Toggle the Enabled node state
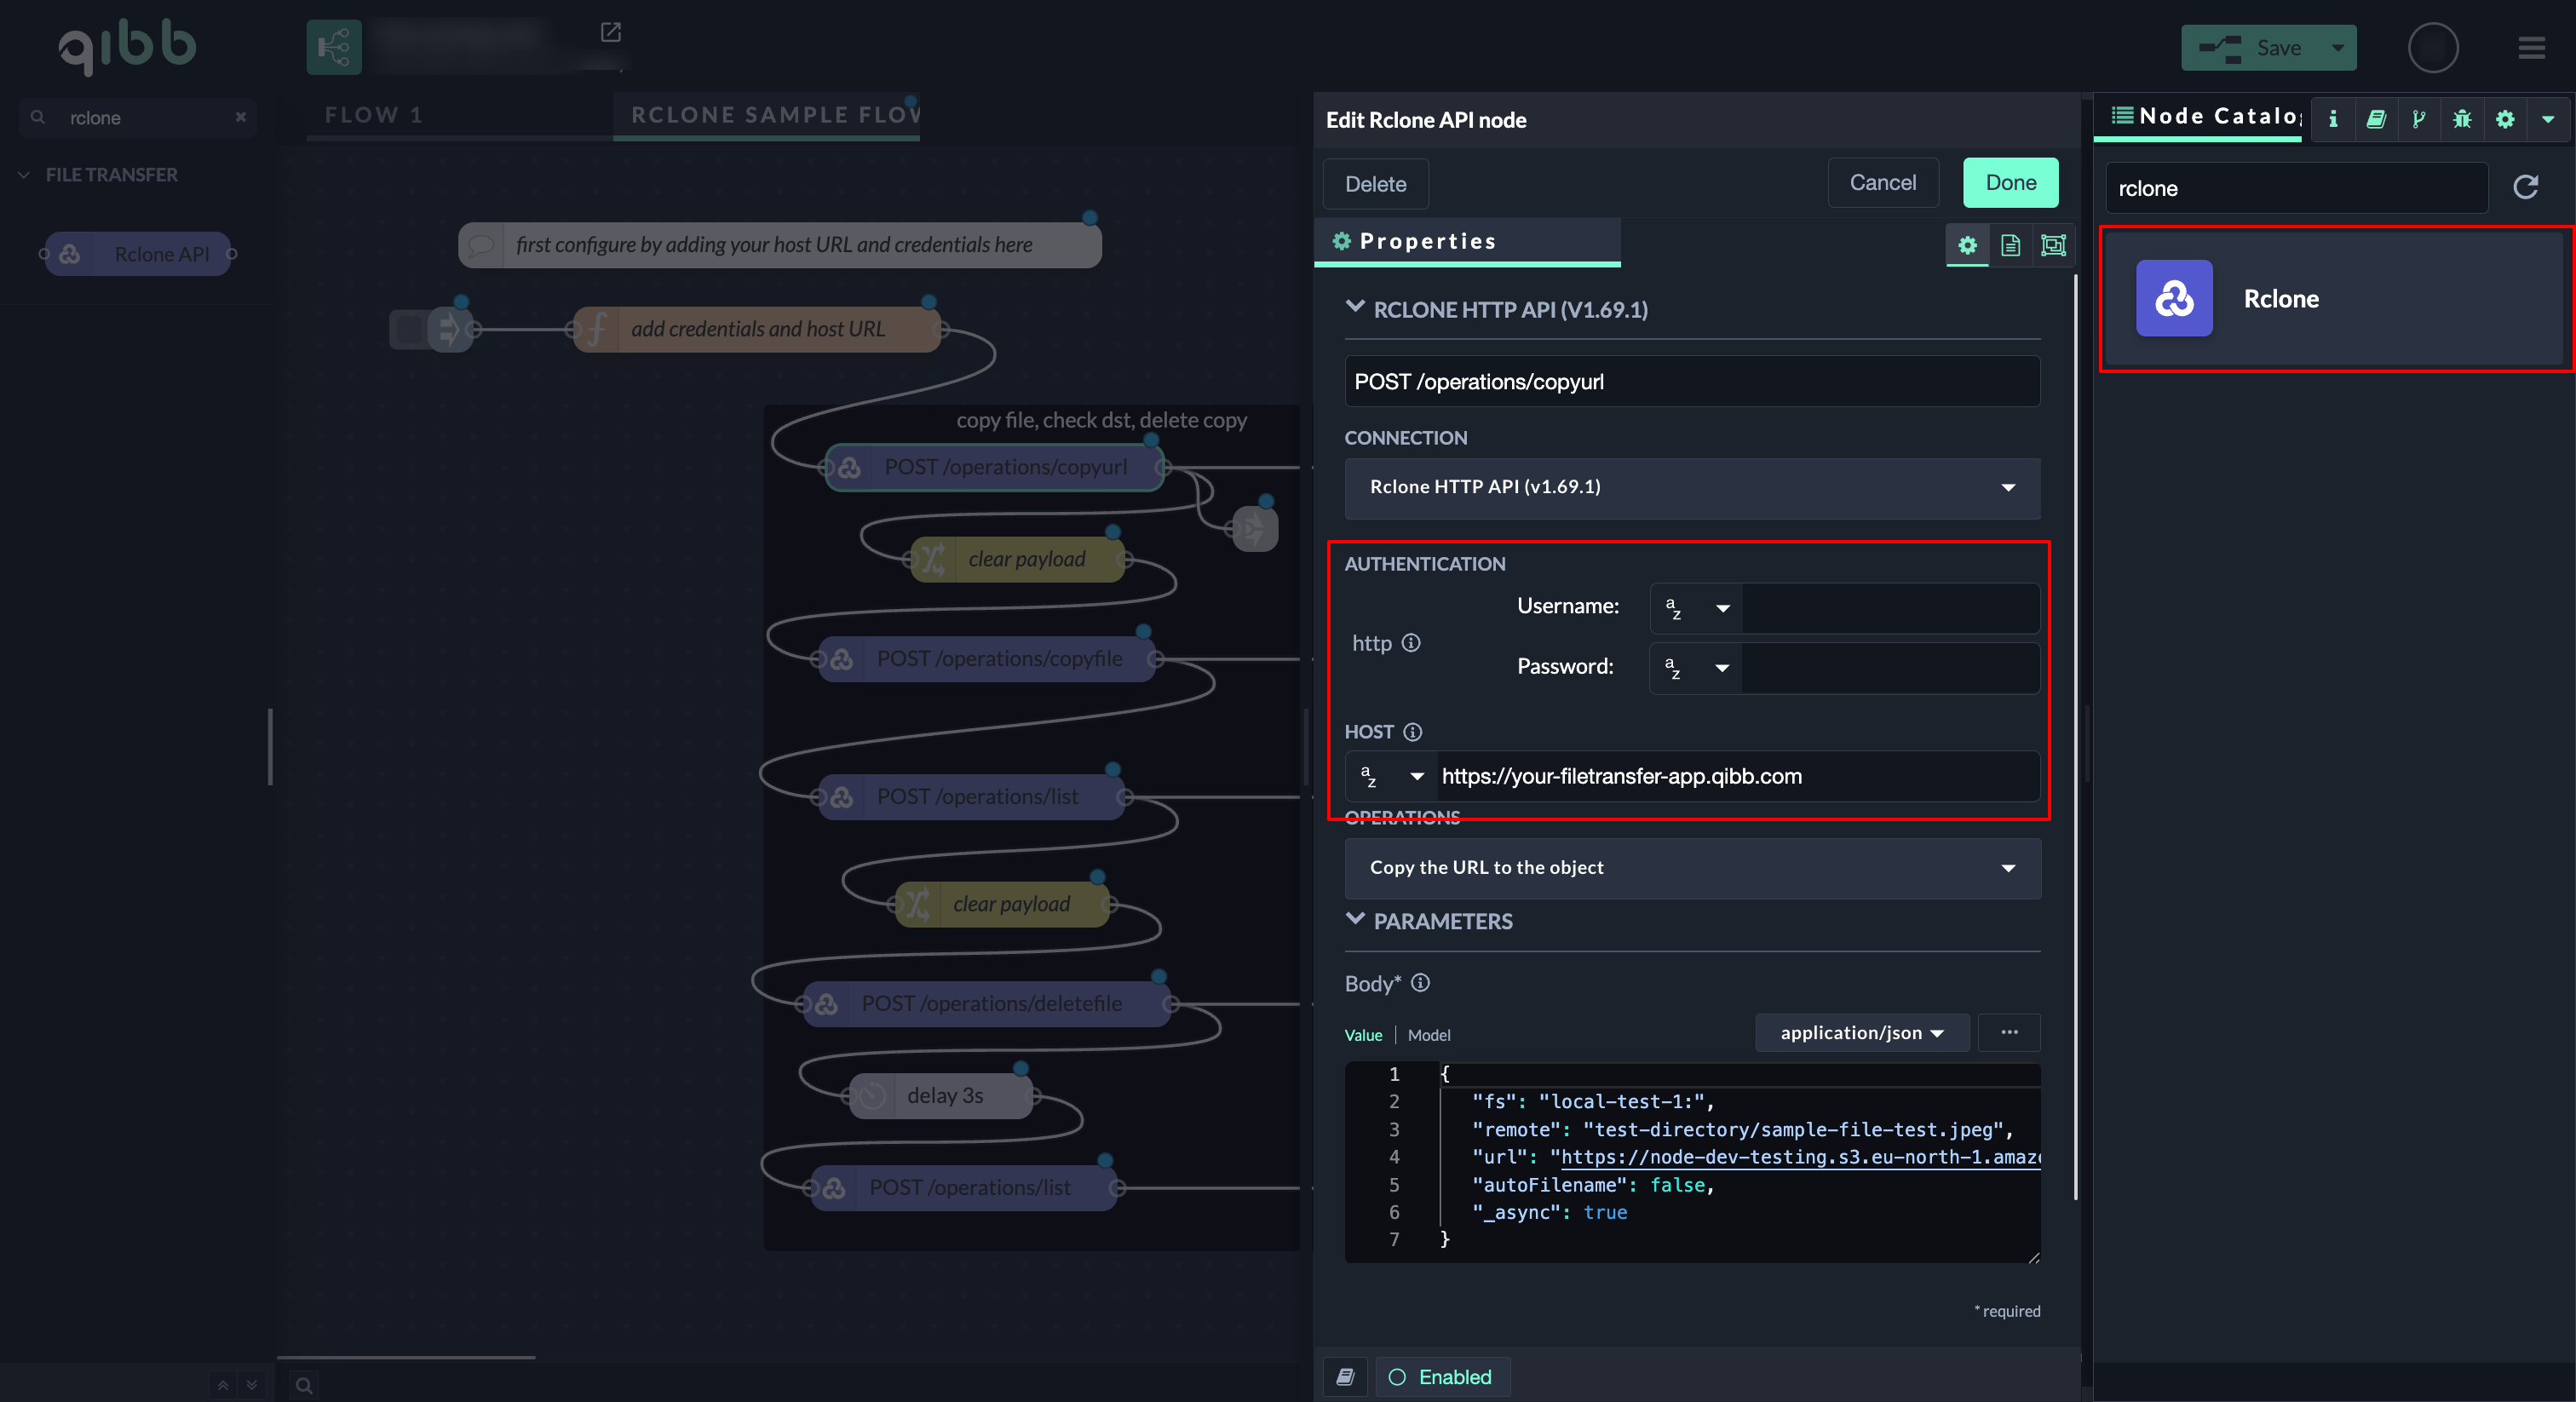 1441,1376
